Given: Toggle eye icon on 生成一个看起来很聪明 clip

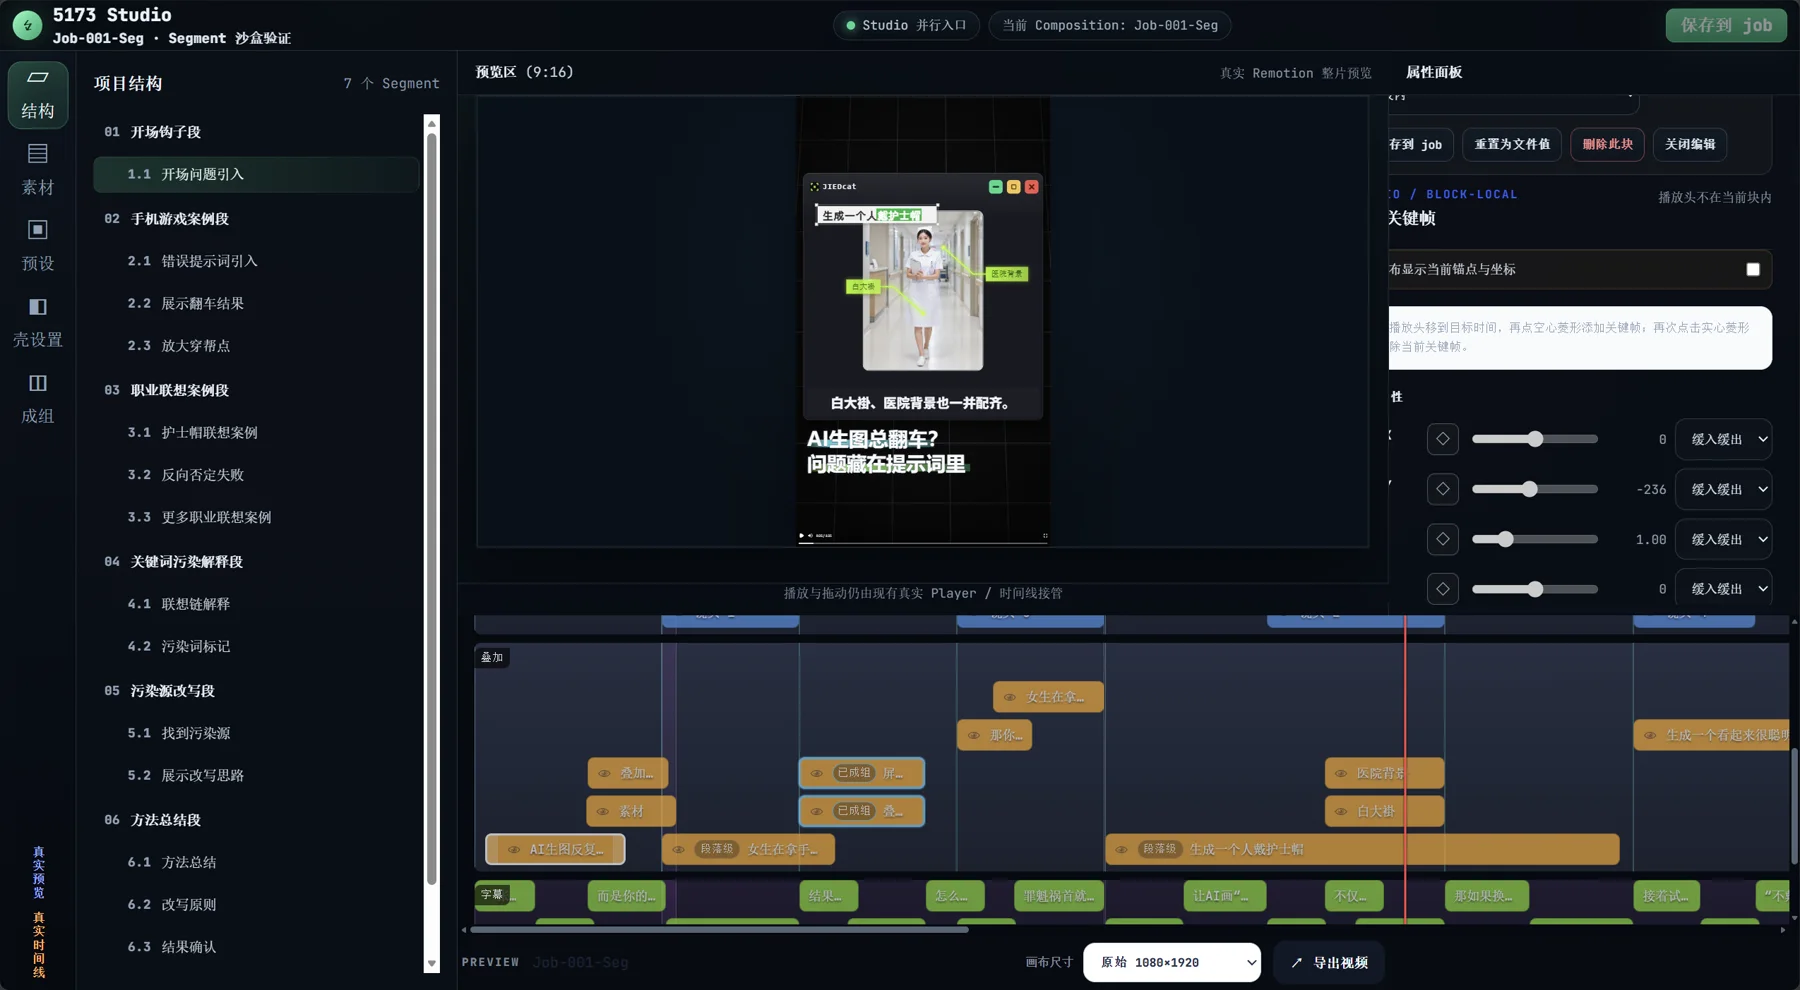Looking at the screenshot, I should click(1650, 735).
